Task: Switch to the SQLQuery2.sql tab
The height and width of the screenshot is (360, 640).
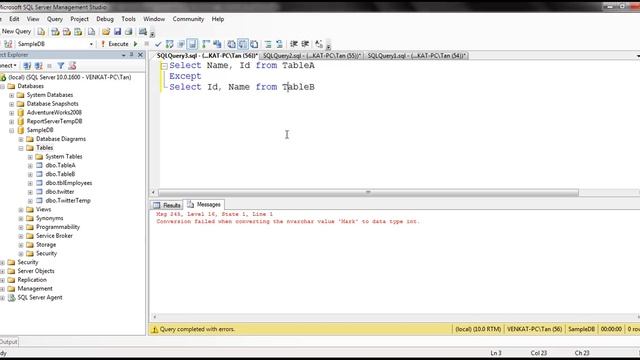Action: pos(311,56)
